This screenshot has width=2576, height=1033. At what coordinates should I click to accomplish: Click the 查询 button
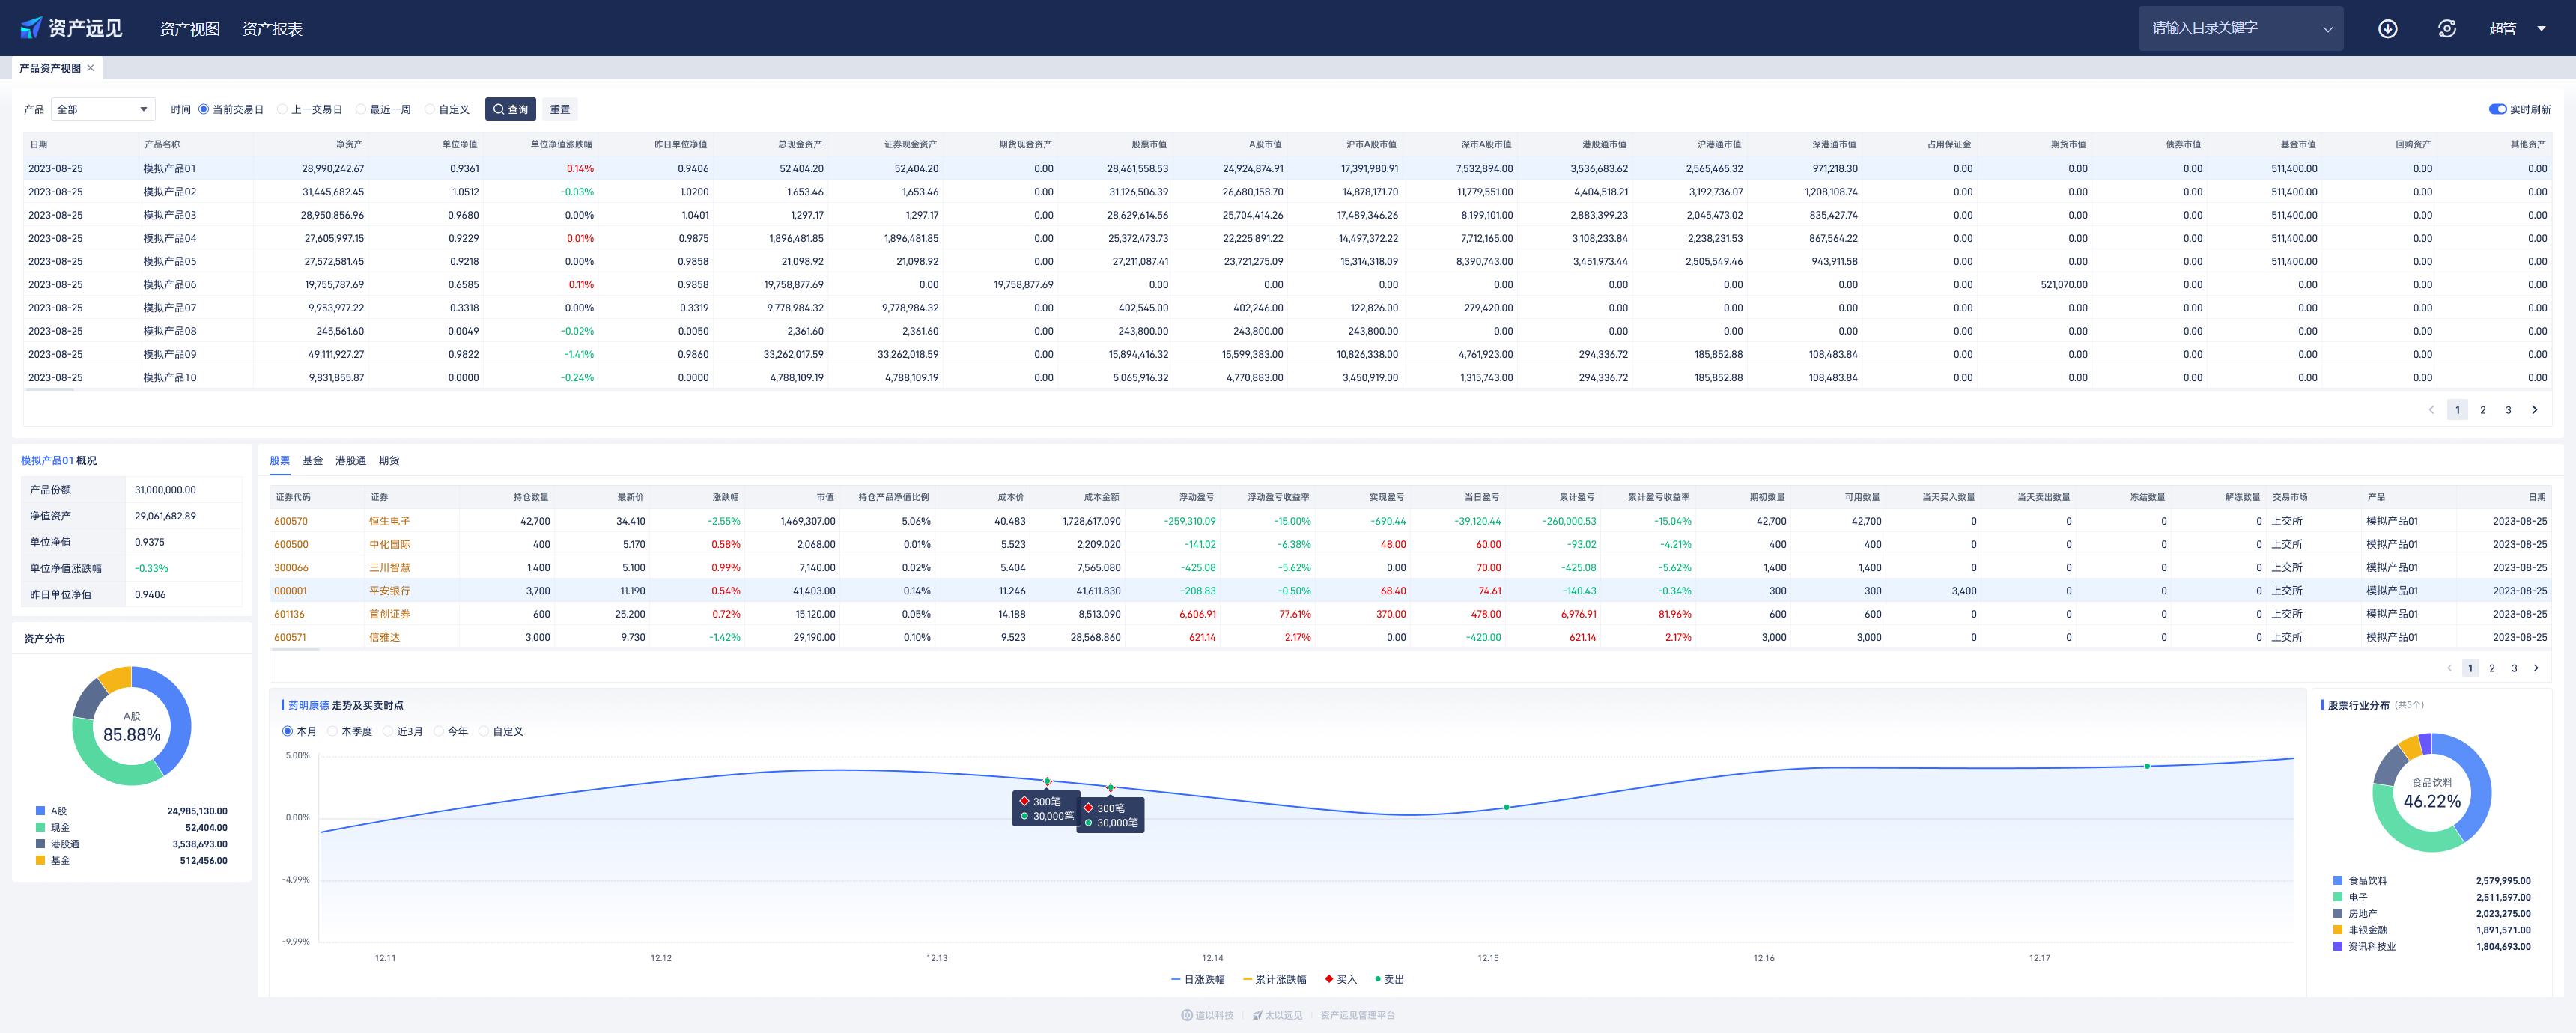510,109
